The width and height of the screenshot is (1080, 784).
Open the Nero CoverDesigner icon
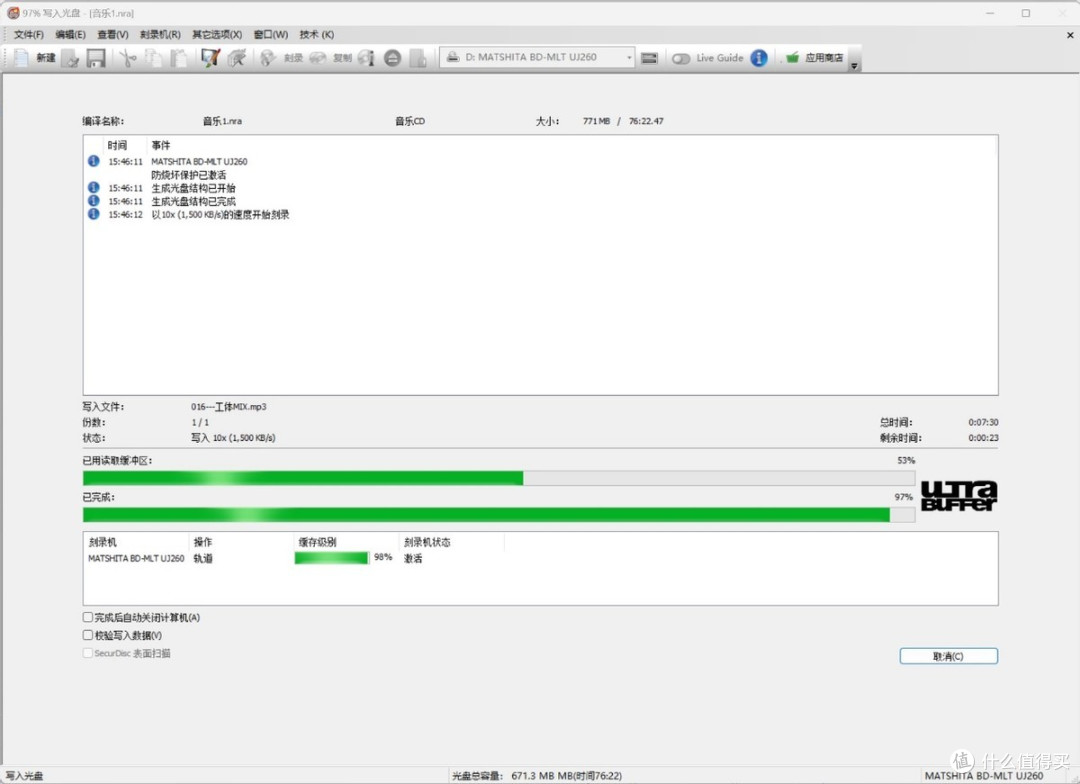(x=210, y=58)
